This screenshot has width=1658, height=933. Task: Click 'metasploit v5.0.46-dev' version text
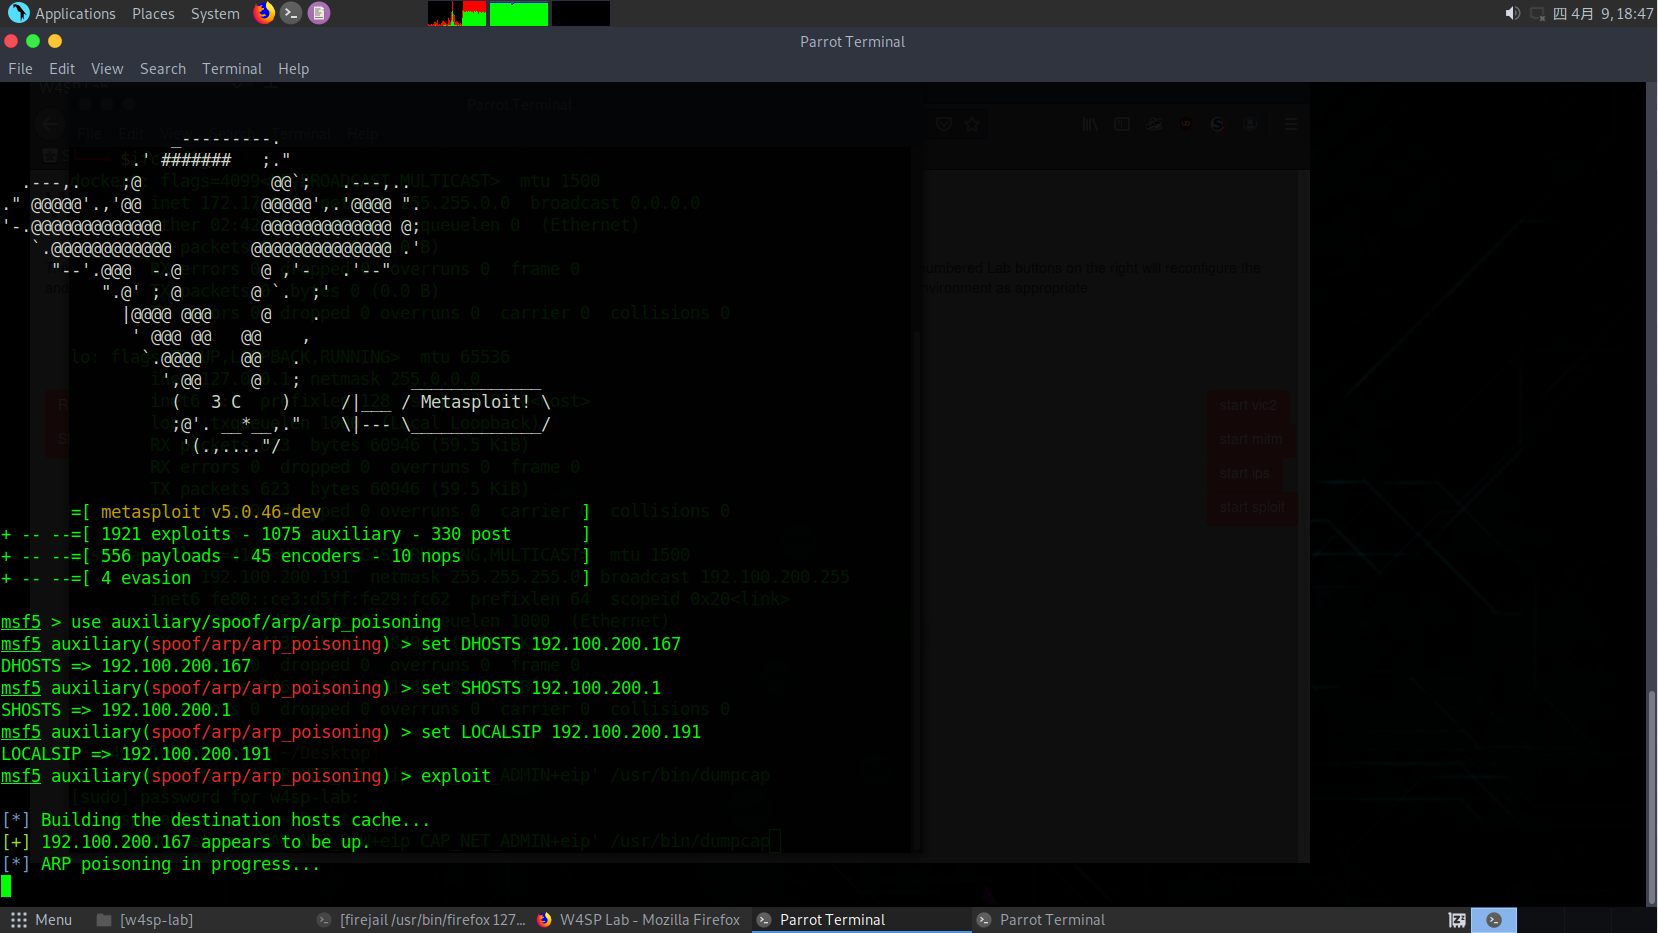(211, 512)
